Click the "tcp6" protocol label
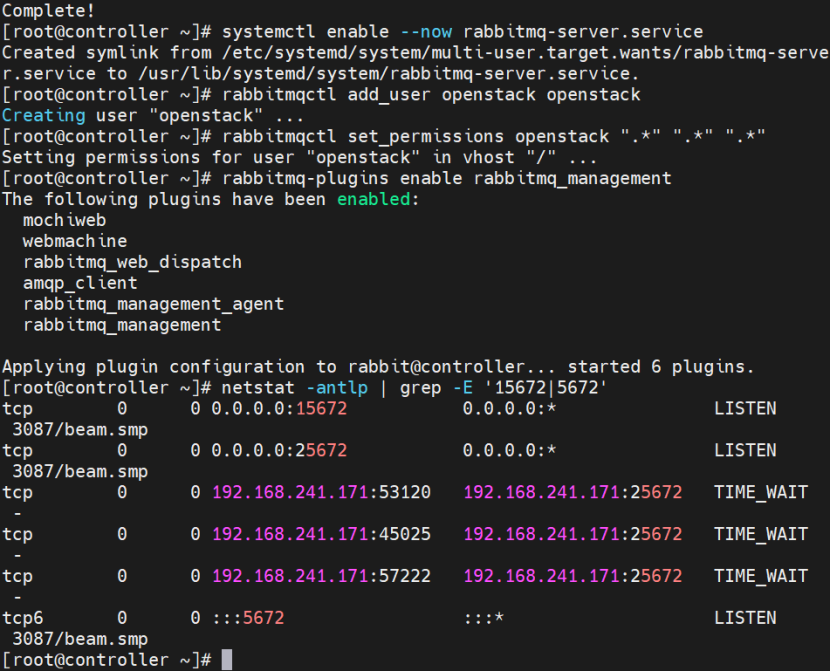The width and height of the screenshot is (831, 672). coord(23,618)
